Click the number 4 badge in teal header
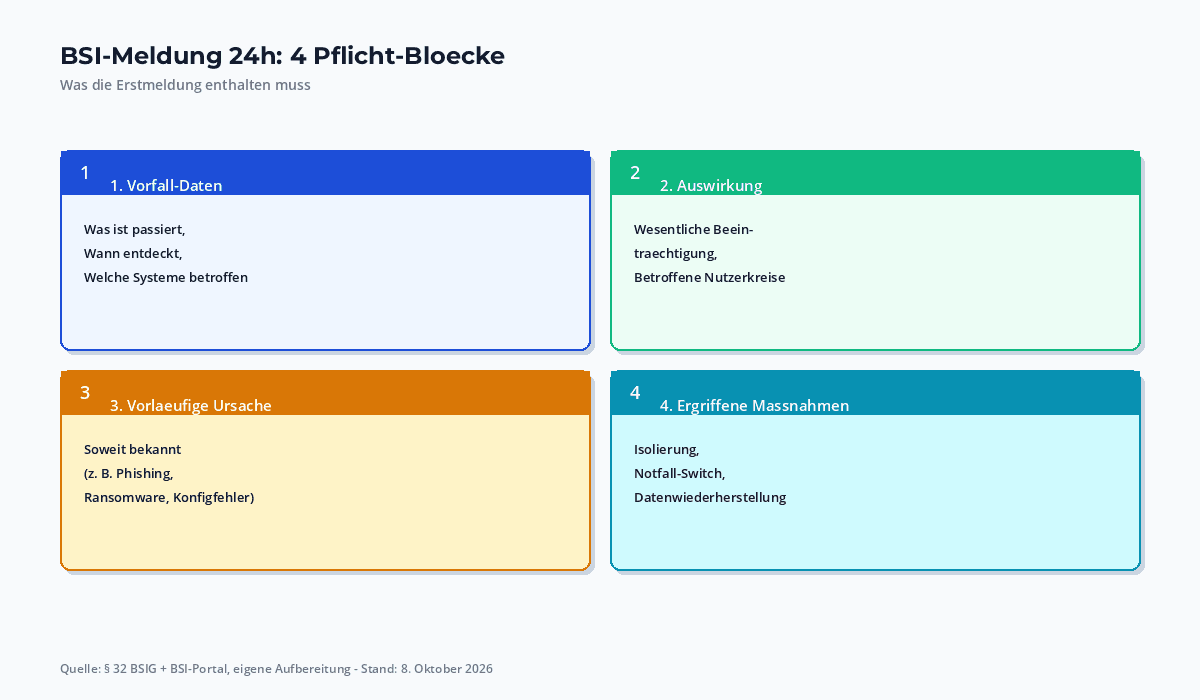 (635, 393)
